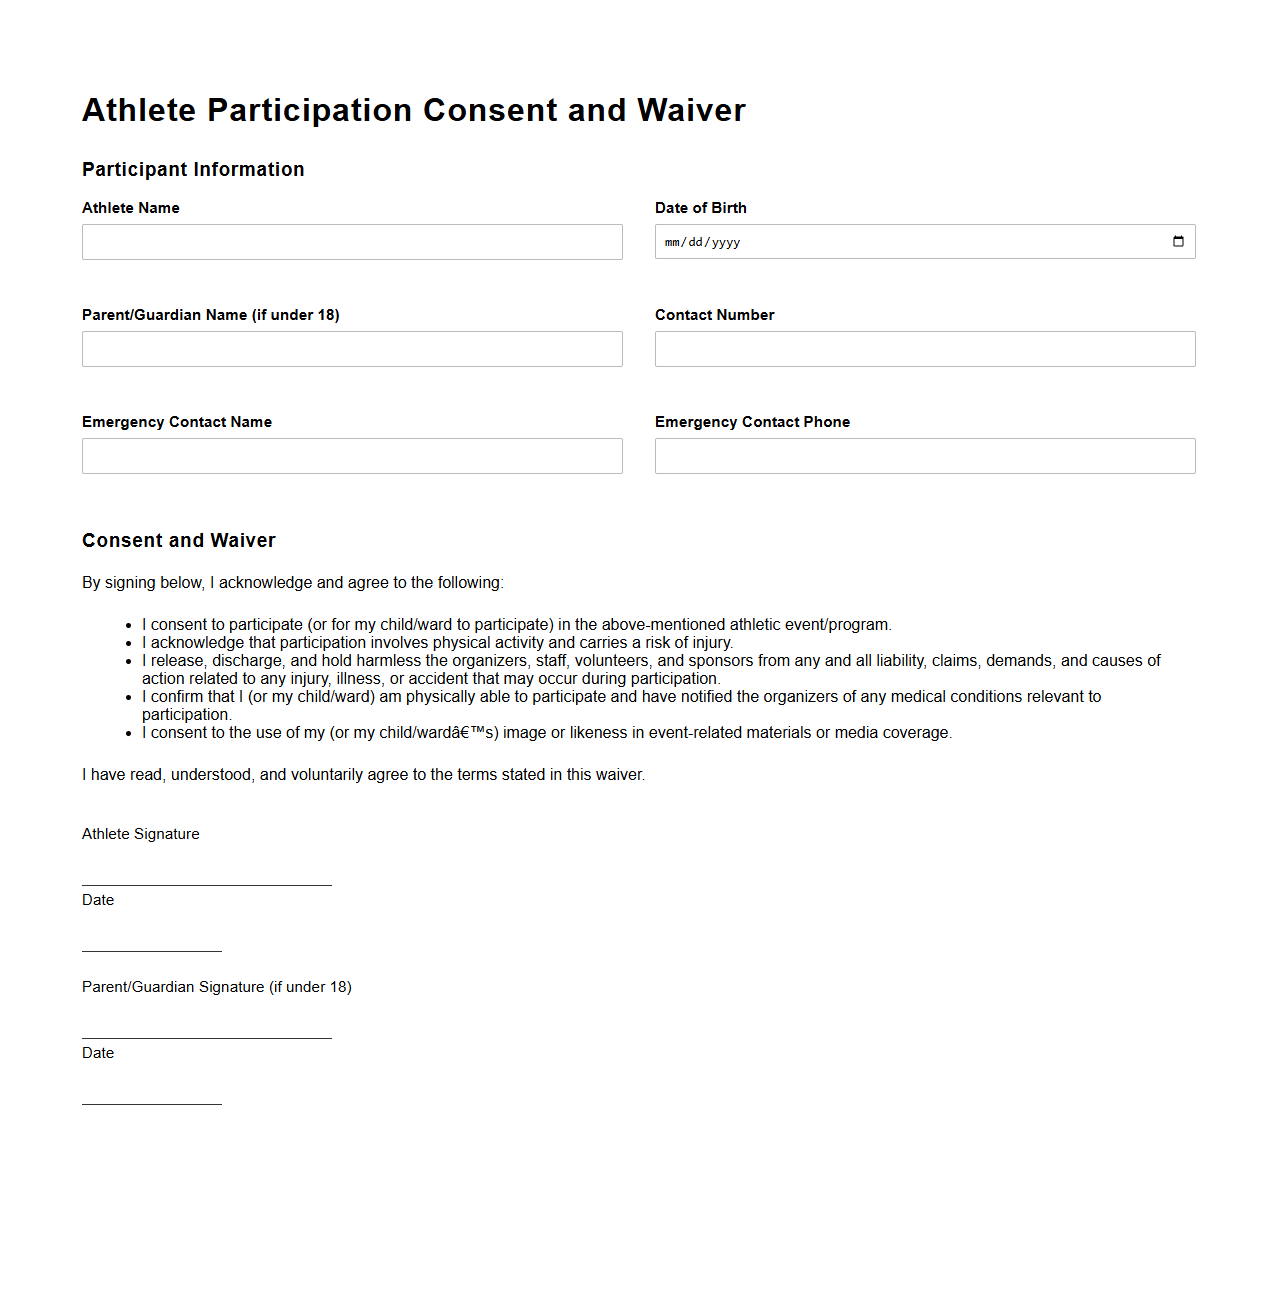
Task: Select the Parent/Guardian Name field
Action: coord(351,348)
